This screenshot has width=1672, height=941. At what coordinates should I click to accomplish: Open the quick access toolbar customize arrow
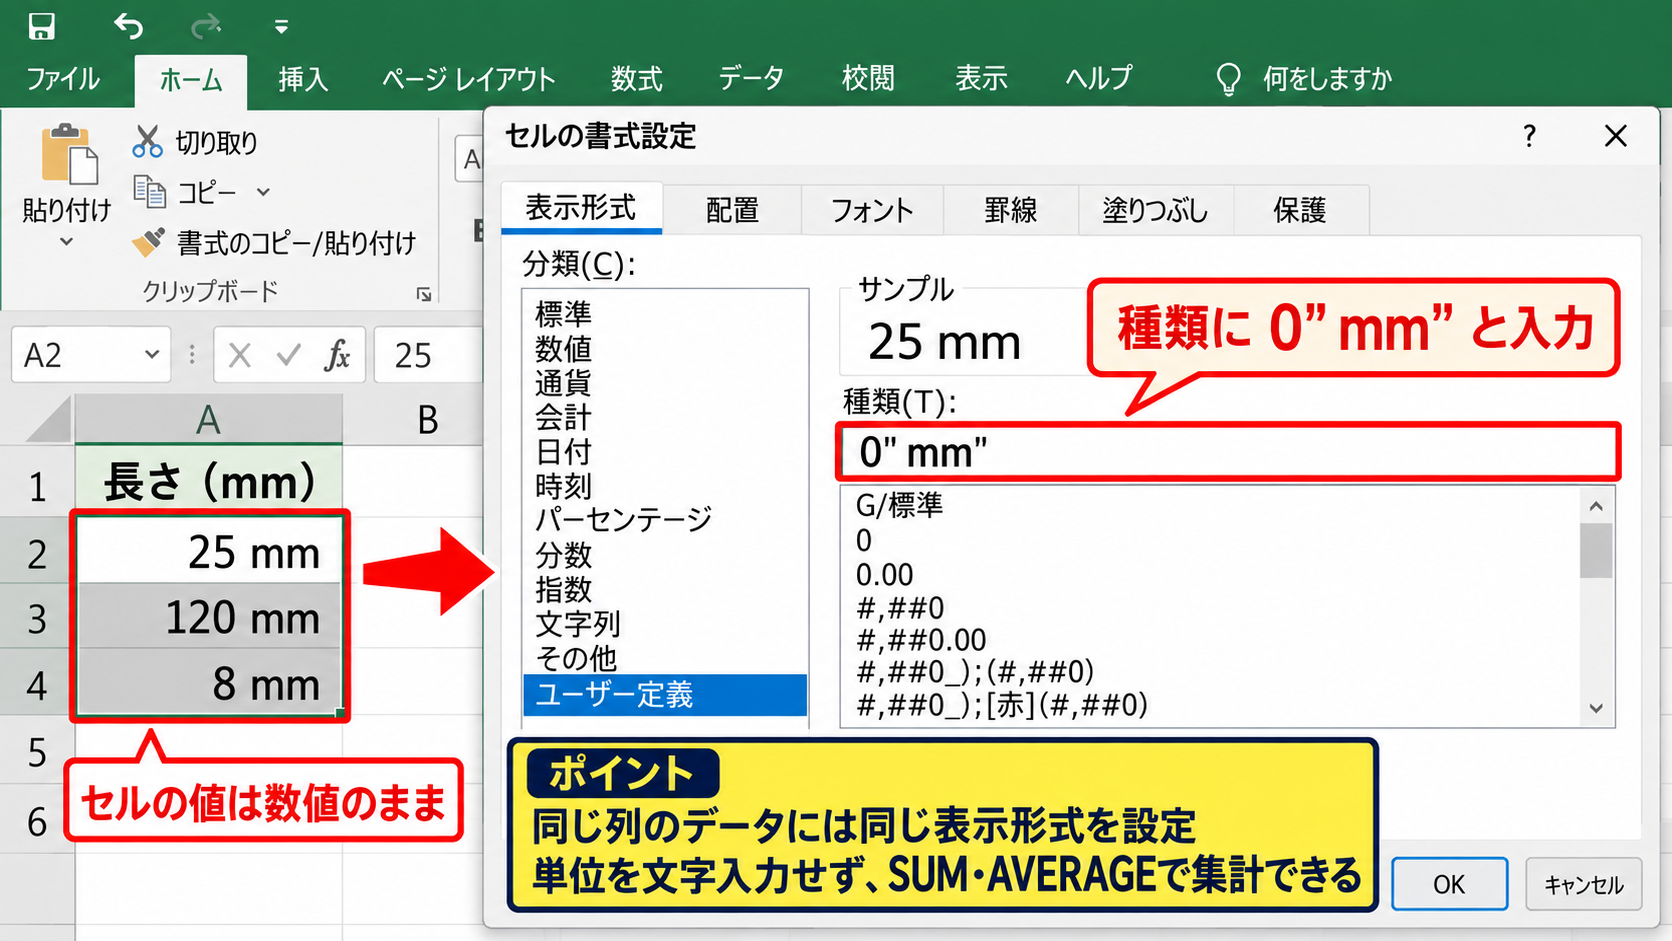tap(281, 27)
